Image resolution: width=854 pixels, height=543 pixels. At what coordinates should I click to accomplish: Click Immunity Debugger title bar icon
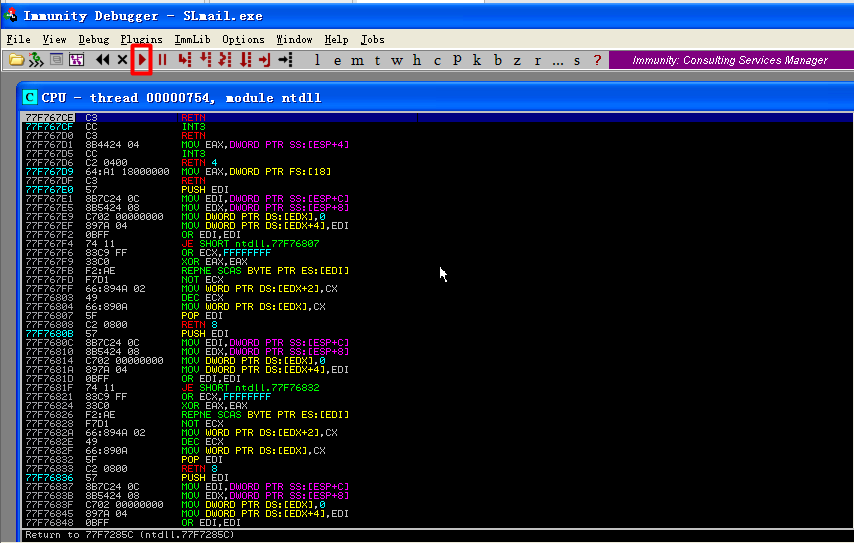pos(10,15)
